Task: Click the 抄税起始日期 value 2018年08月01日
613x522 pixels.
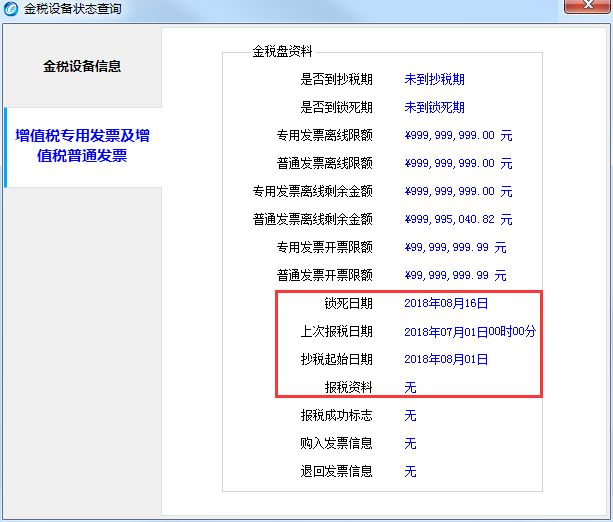Action: (x=446, y=359)
